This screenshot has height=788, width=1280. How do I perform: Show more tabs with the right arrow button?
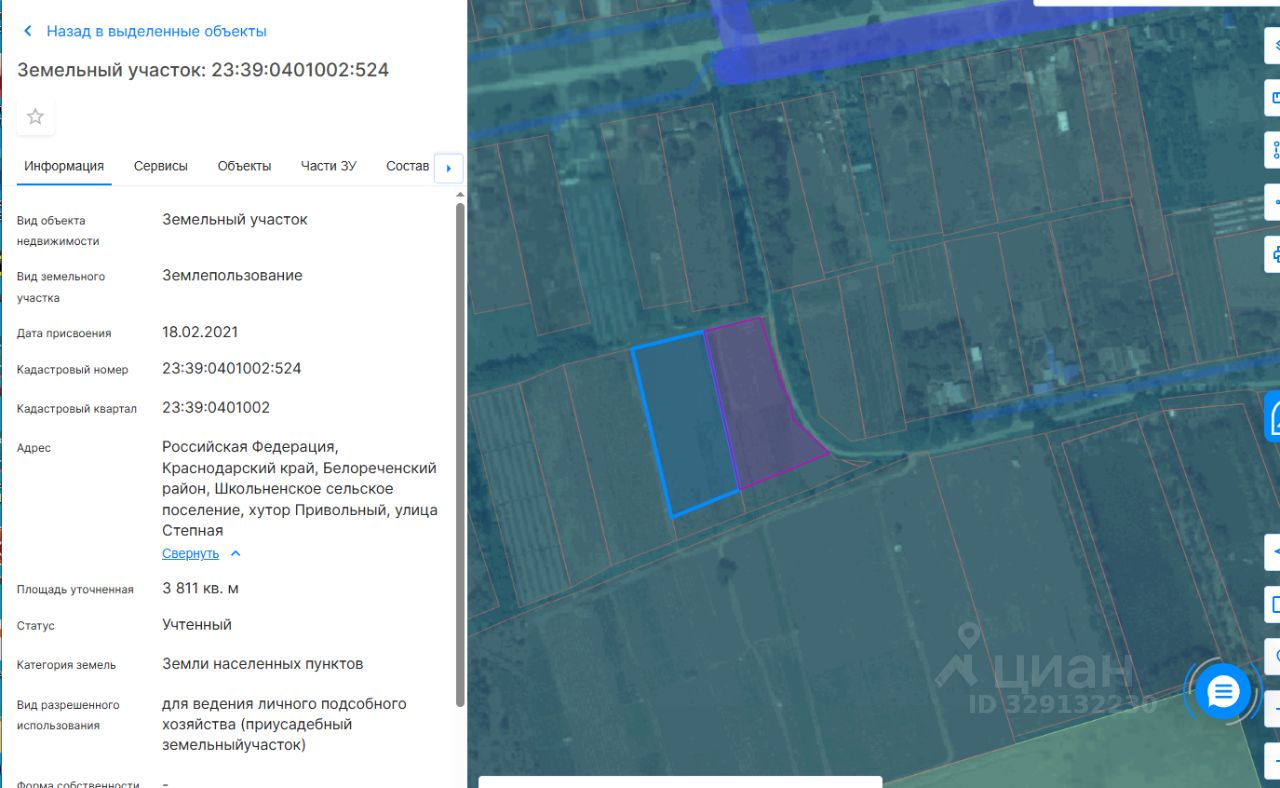[x=449, y=168]
